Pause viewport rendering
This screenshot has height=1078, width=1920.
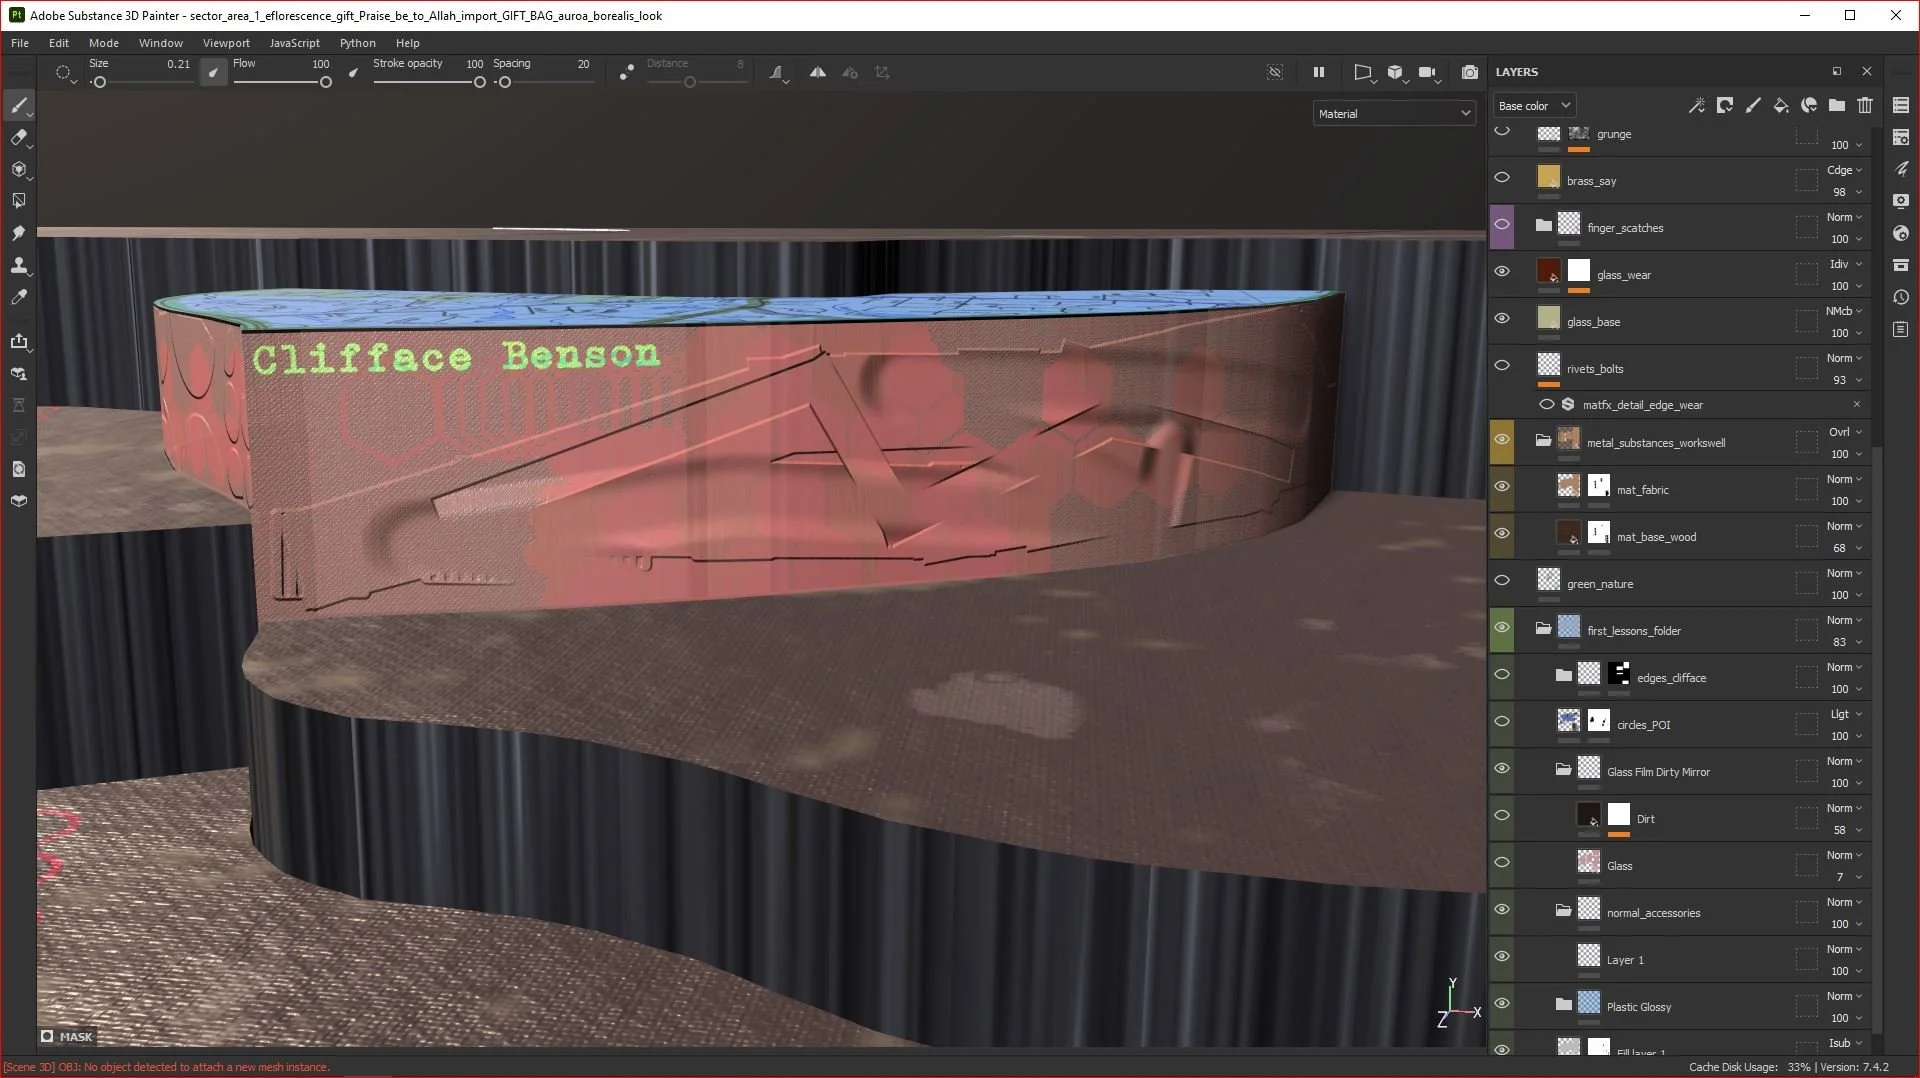pos(1318,72)
